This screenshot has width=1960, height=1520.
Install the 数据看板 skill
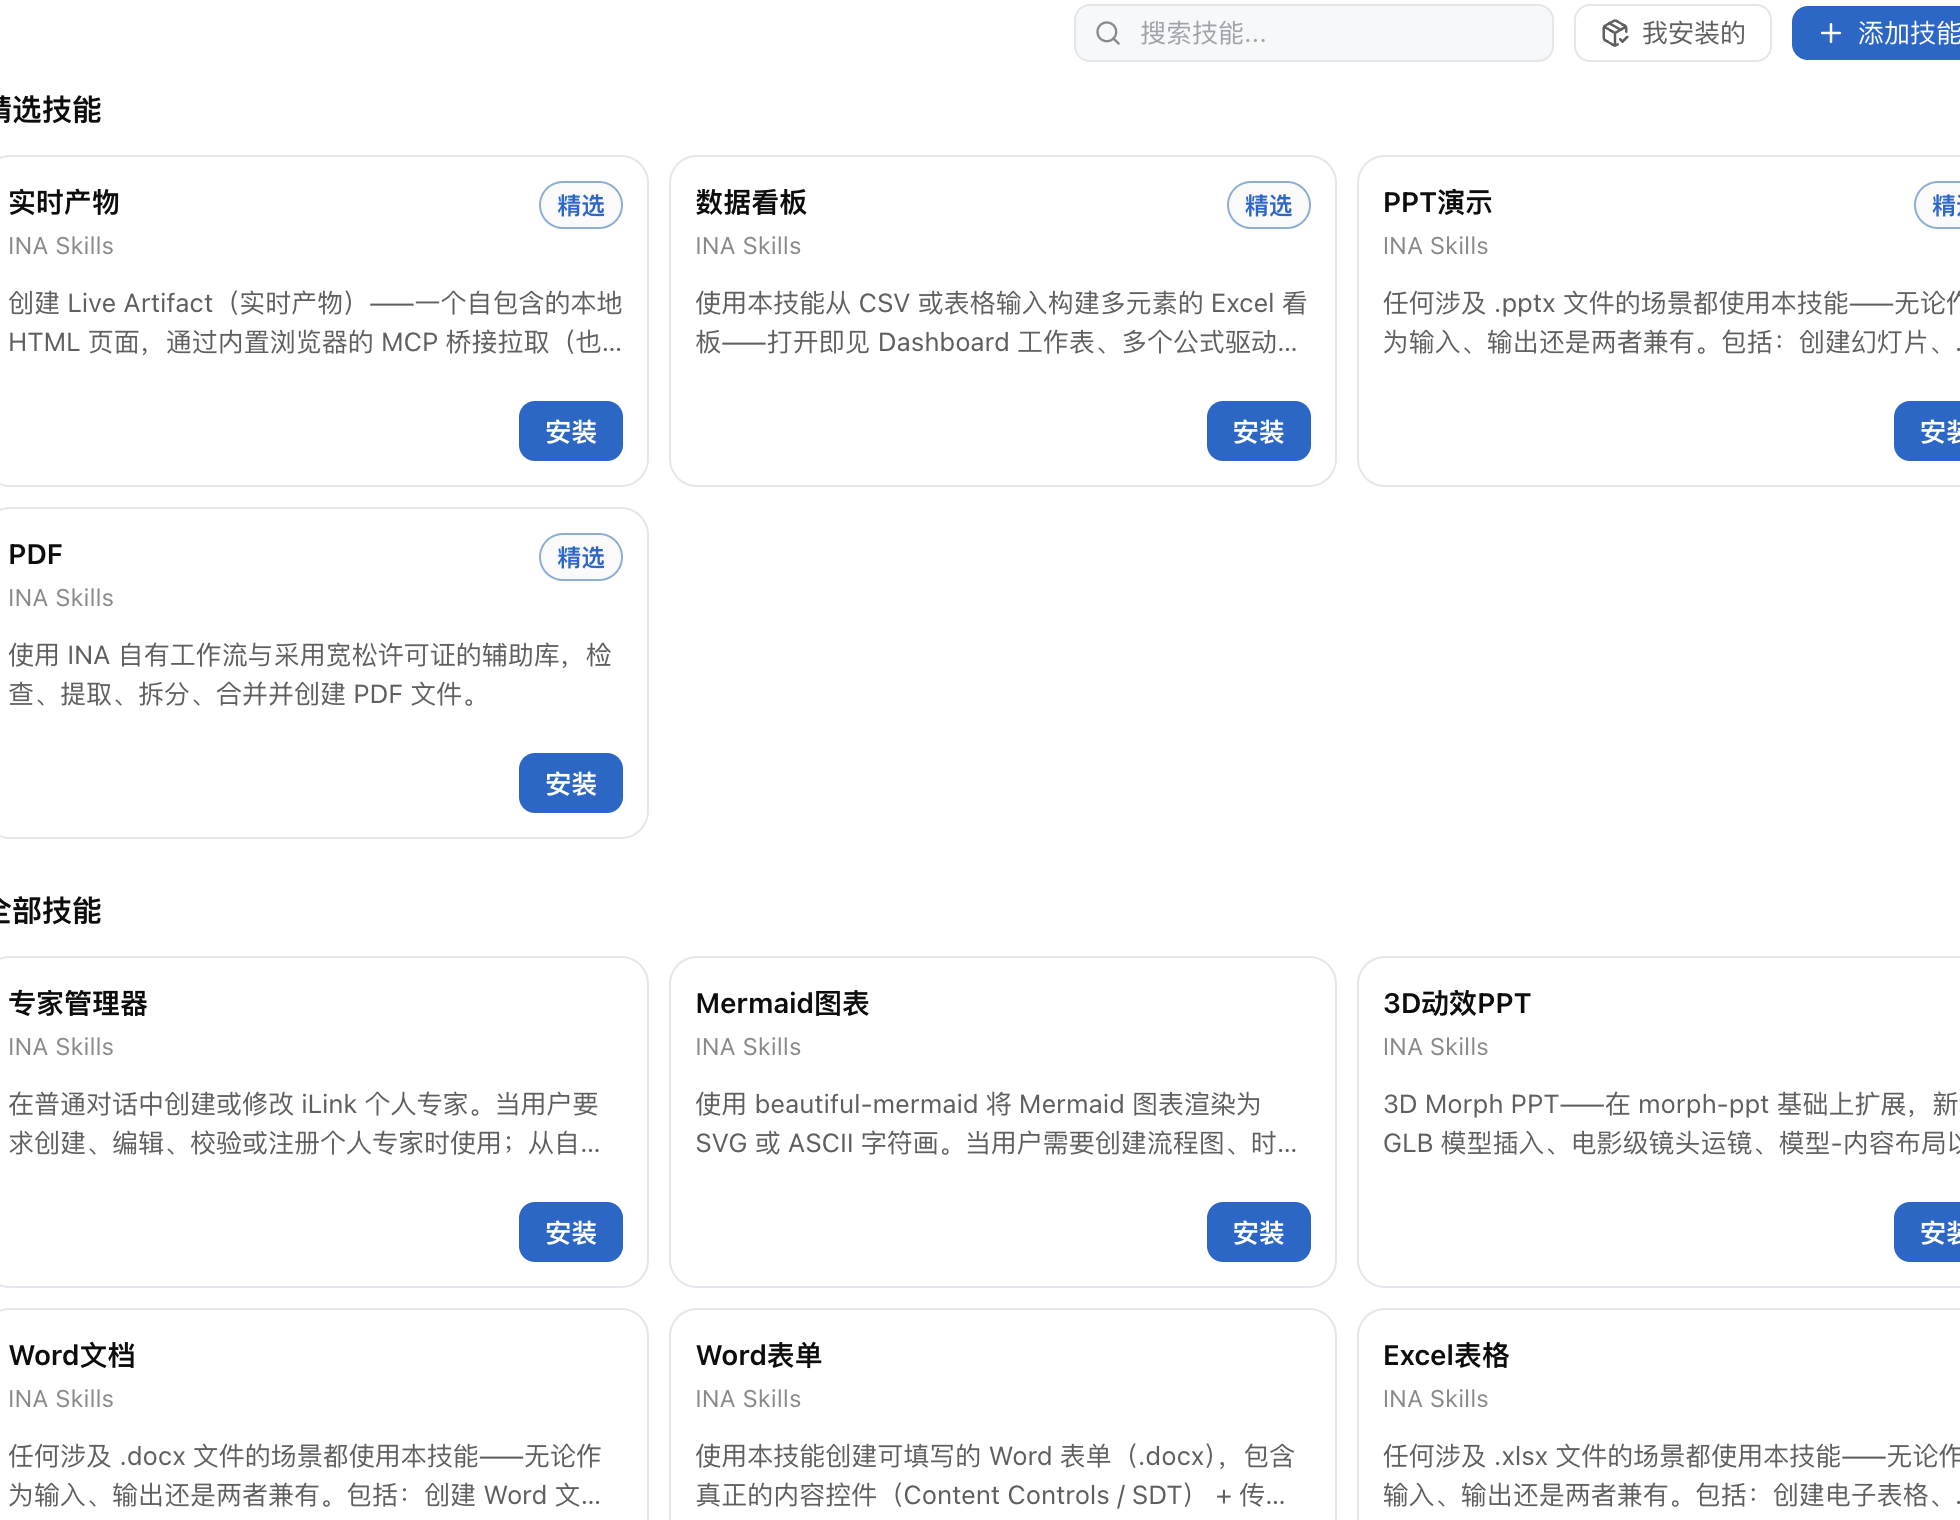1258,431
